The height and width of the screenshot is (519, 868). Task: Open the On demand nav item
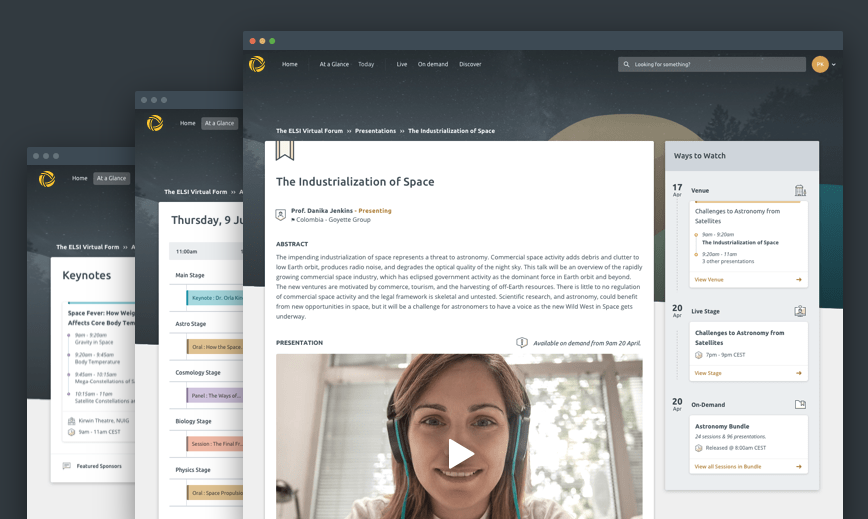coord(433,64)
